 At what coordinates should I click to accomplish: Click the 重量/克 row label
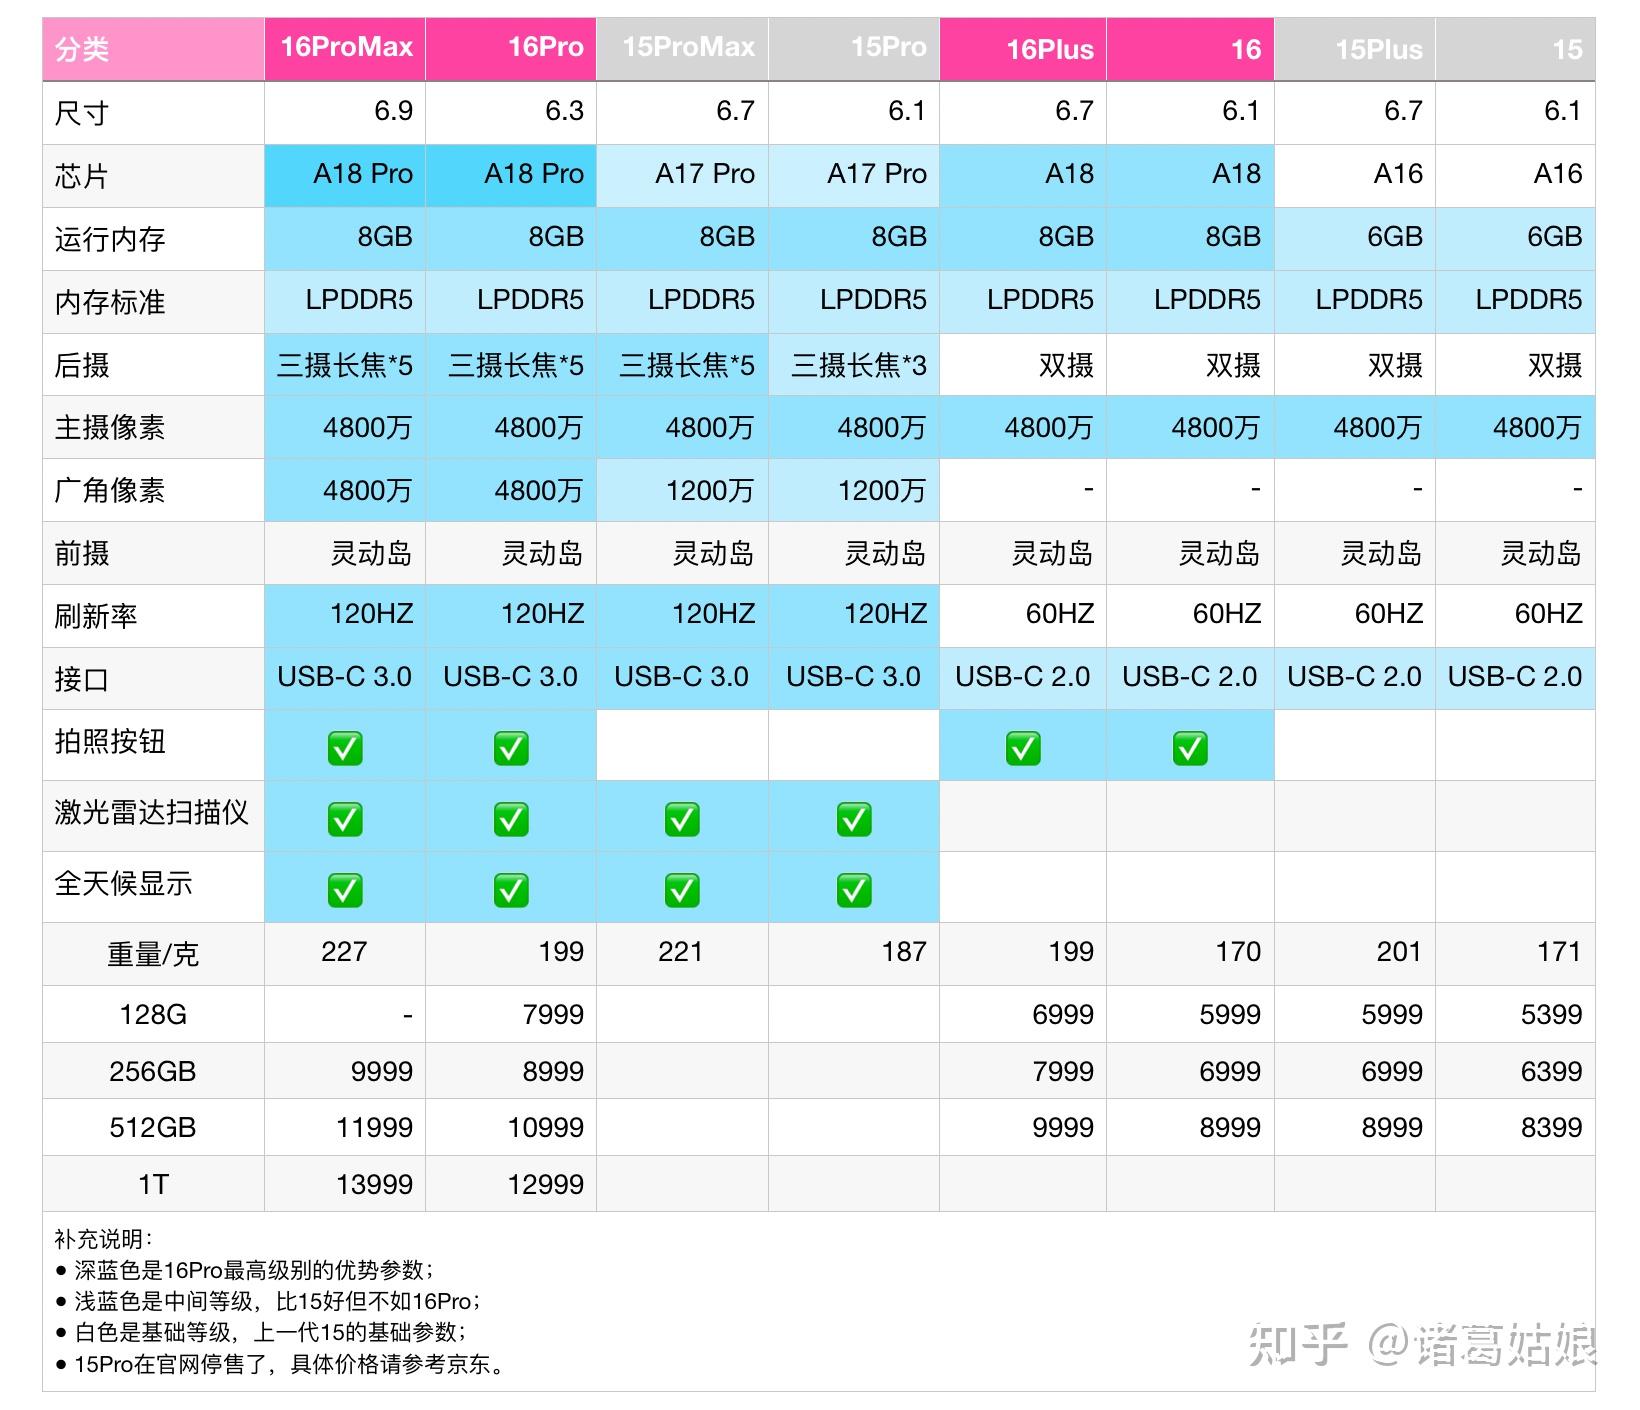tap(153, 954)
